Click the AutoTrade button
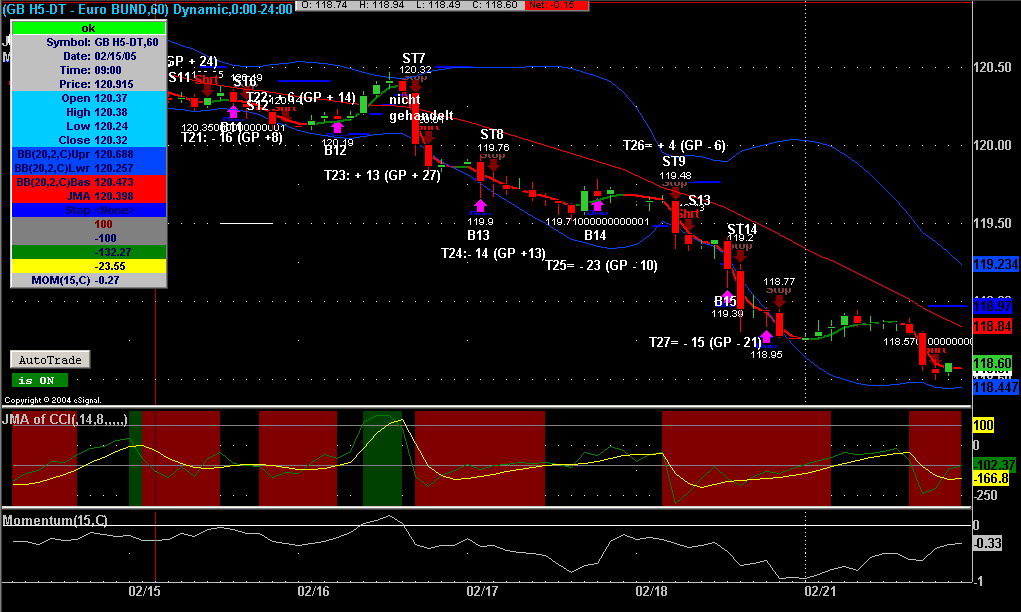The height and width of the screenshot is (612, 1021). click(50, 359)
